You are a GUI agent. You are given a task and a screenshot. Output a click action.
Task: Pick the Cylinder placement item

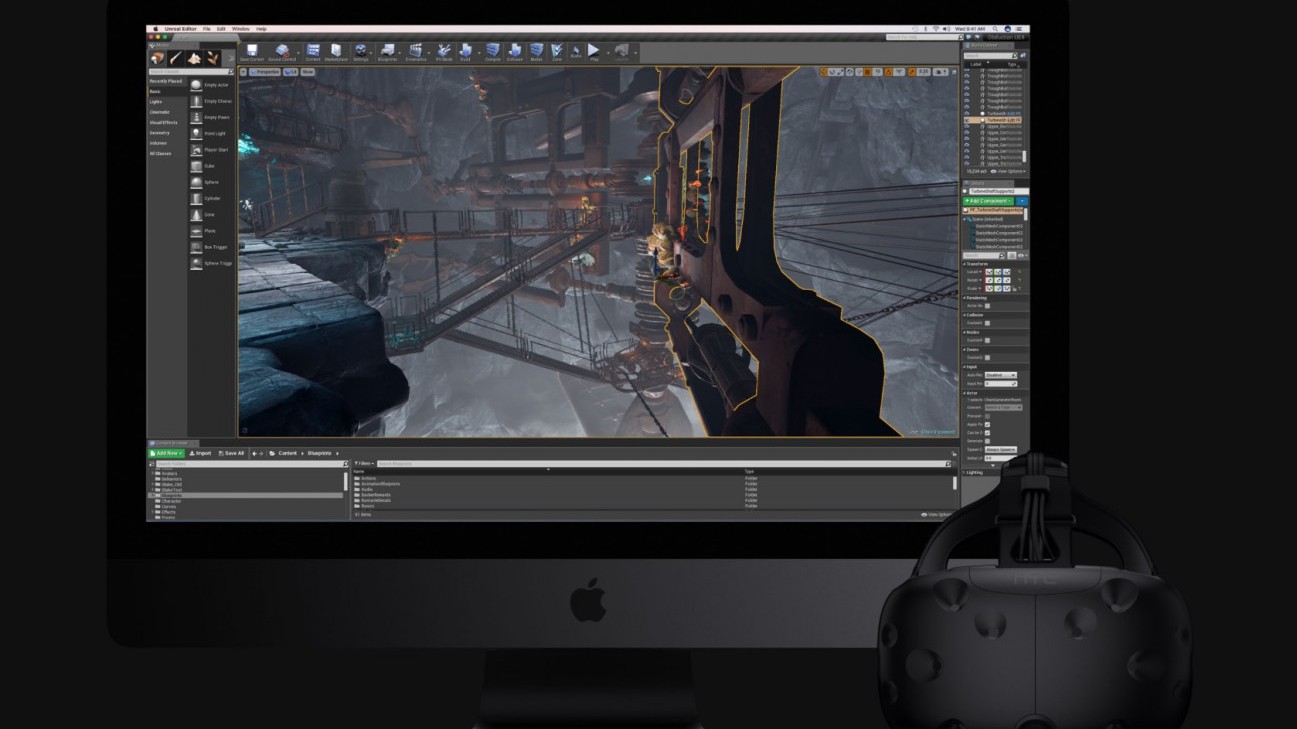tap(211, 198)
